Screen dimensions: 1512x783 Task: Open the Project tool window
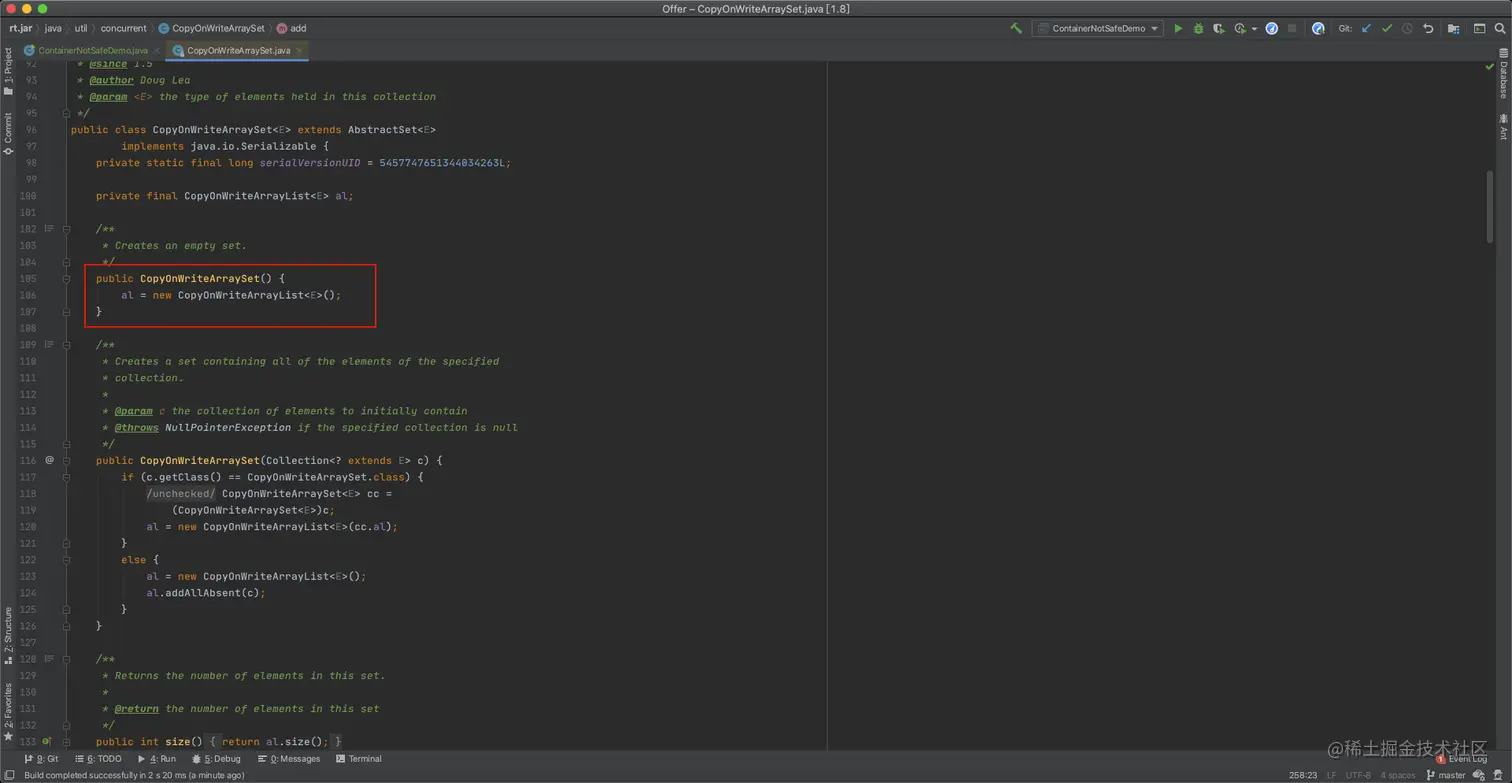8,72
